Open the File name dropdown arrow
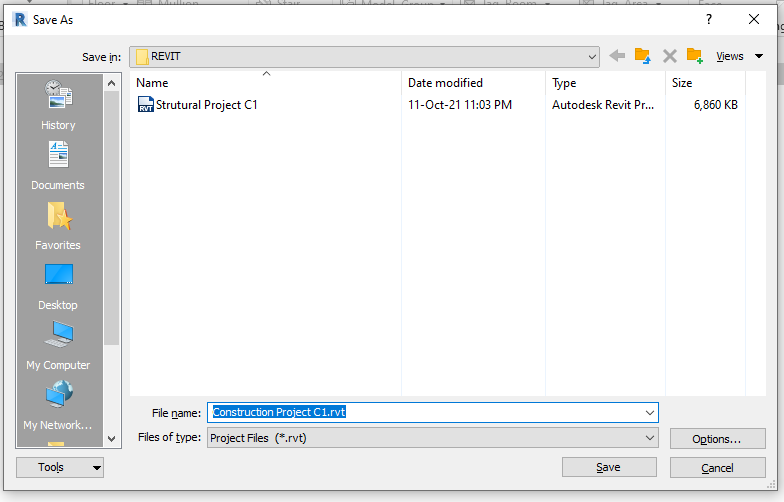The image size is (784, 502). click(650, 412)
